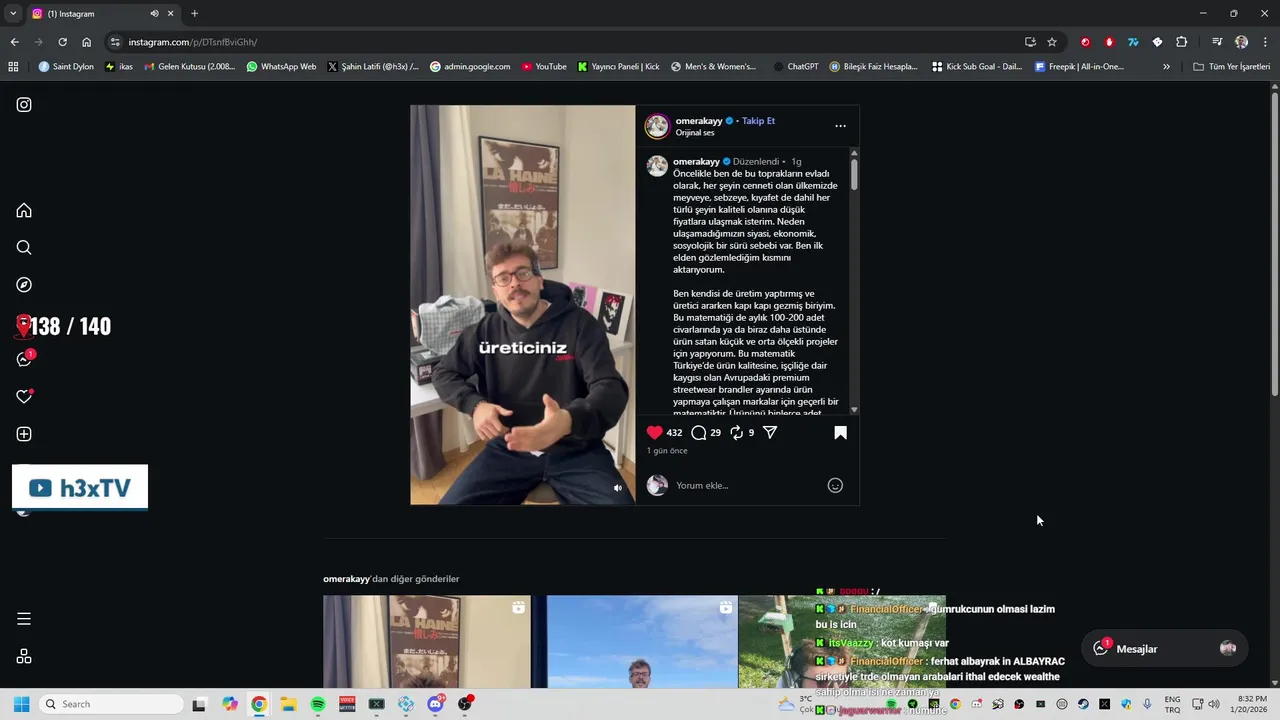Open Tüm Yer İşaretleri folder

click(x=1231, y=67)
